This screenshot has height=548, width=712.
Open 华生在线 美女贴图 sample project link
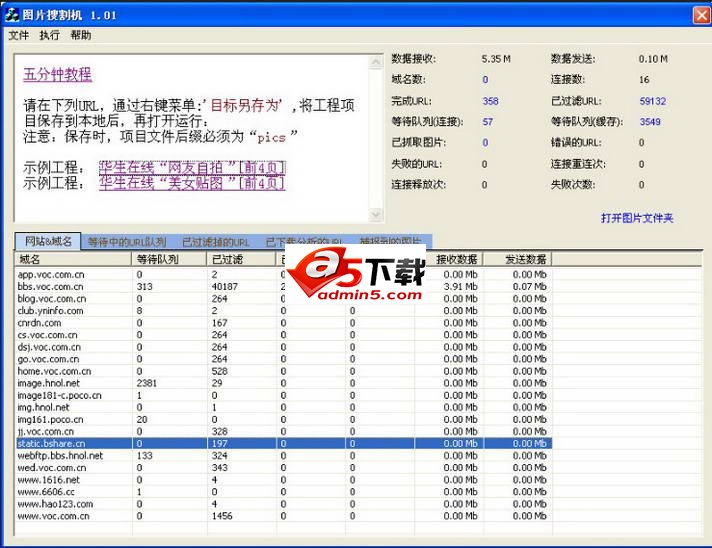[192, 183]
